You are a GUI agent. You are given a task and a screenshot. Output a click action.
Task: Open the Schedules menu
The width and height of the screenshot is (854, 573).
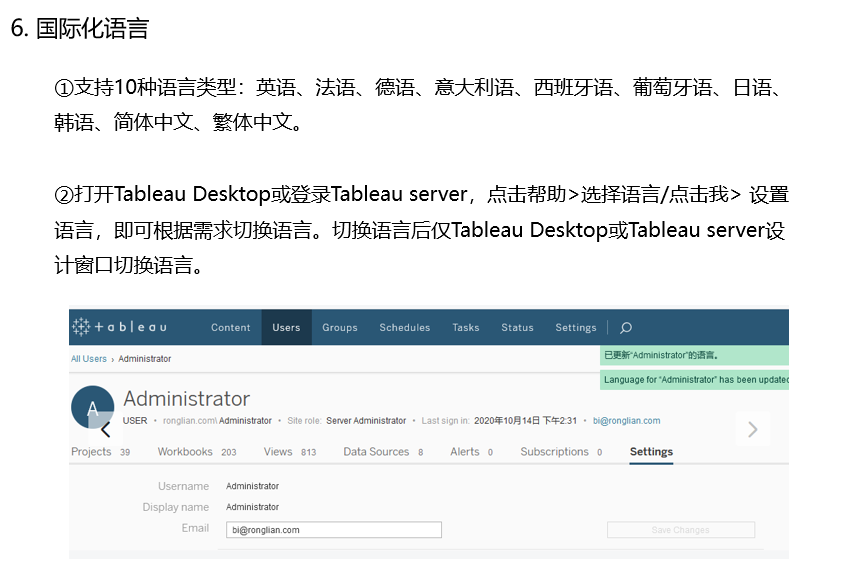(405, 327)
